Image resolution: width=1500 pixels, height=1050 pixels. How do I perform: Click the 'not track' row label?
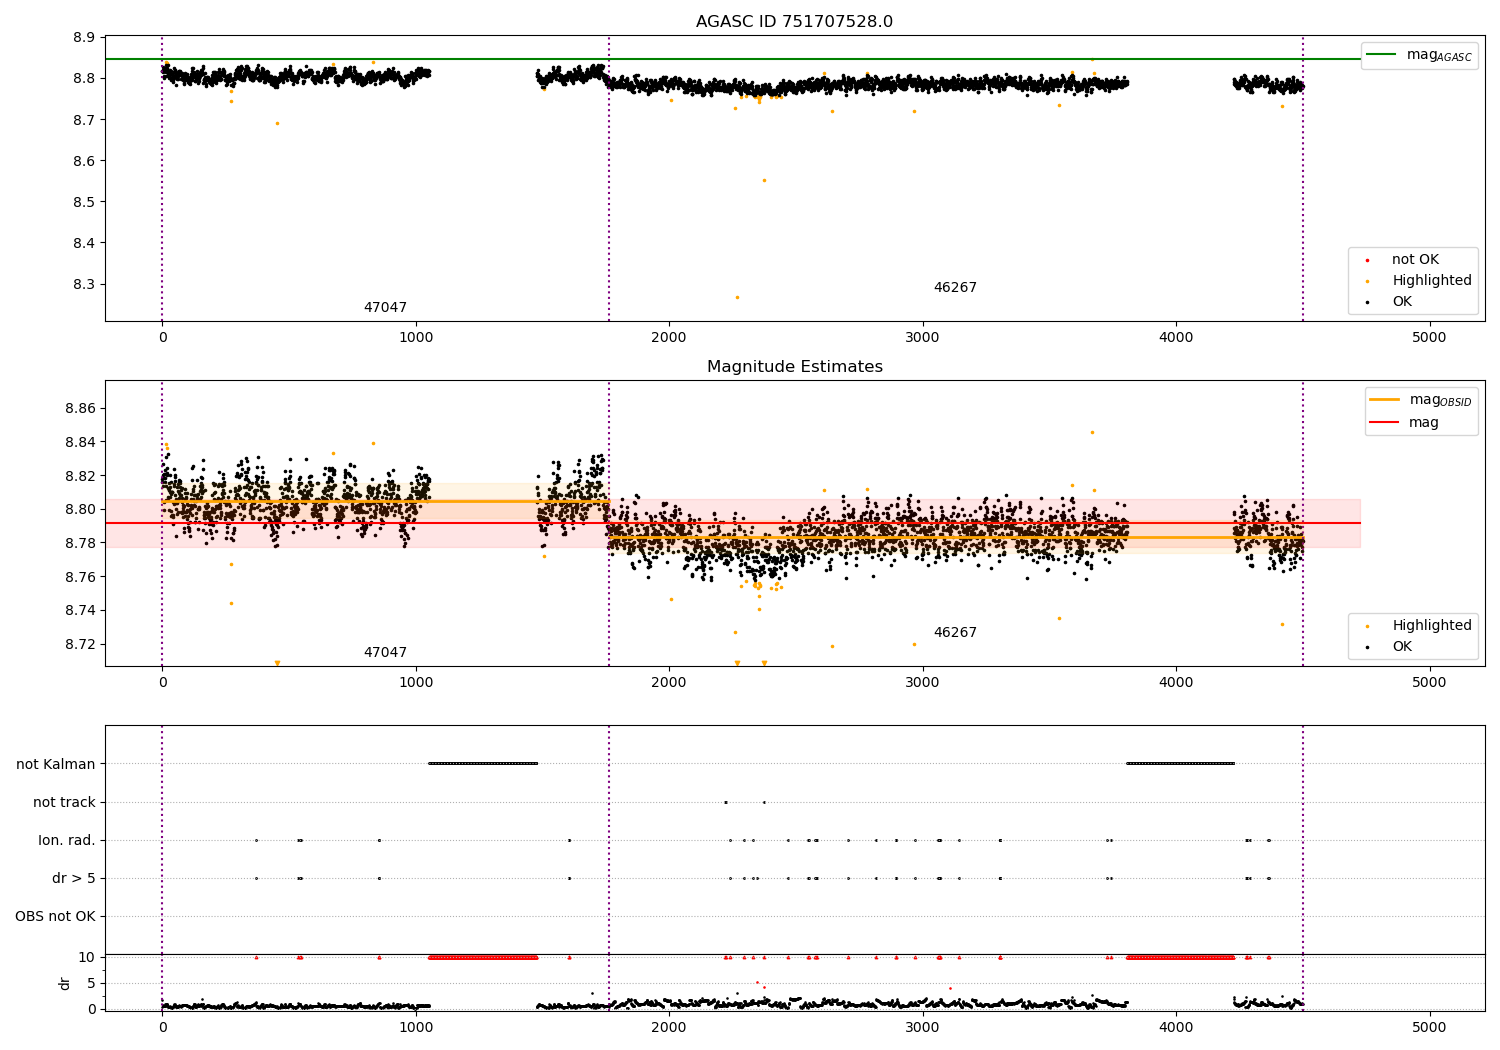click(64, 802)
